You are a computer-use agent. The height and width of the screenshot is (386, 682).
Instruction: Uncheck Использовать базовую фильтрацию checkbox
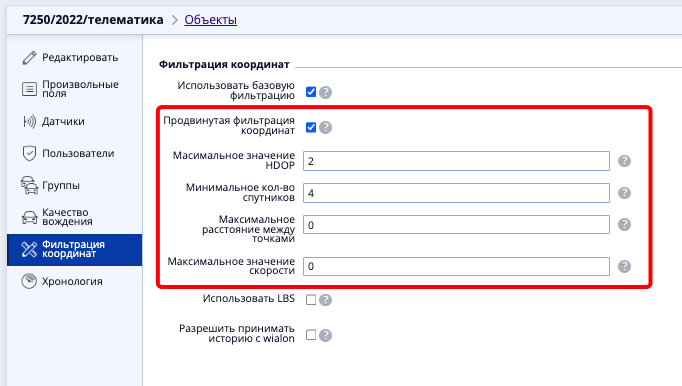tap(311, 92)
